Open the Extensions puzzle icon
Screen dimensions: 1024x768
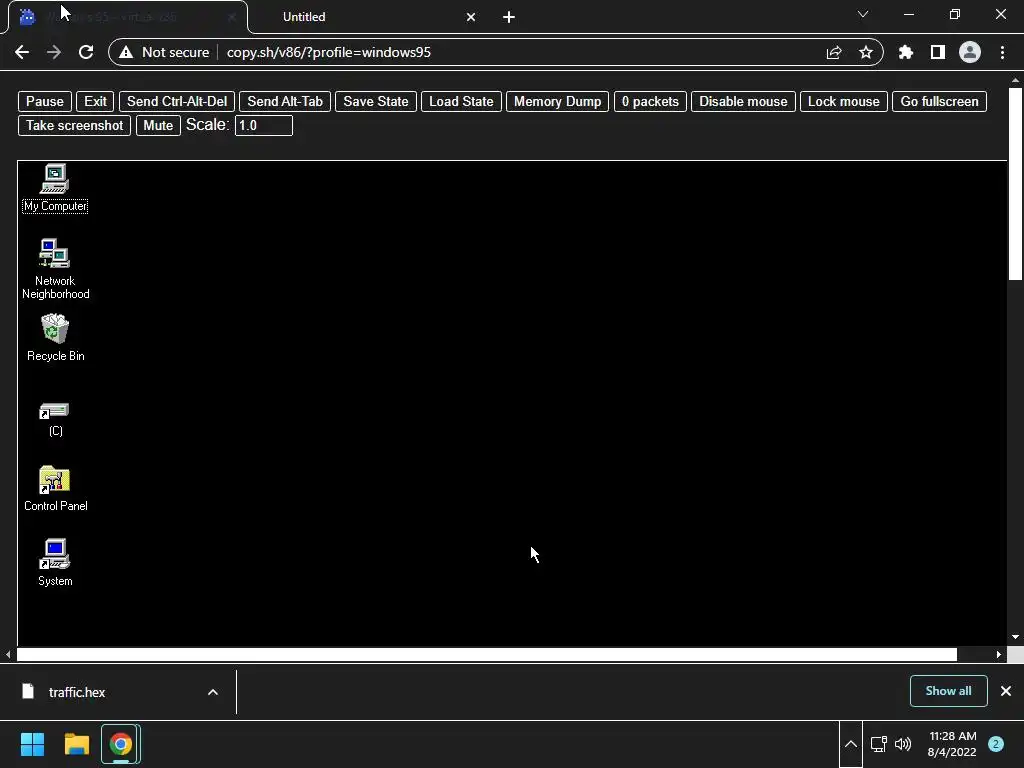906,52
